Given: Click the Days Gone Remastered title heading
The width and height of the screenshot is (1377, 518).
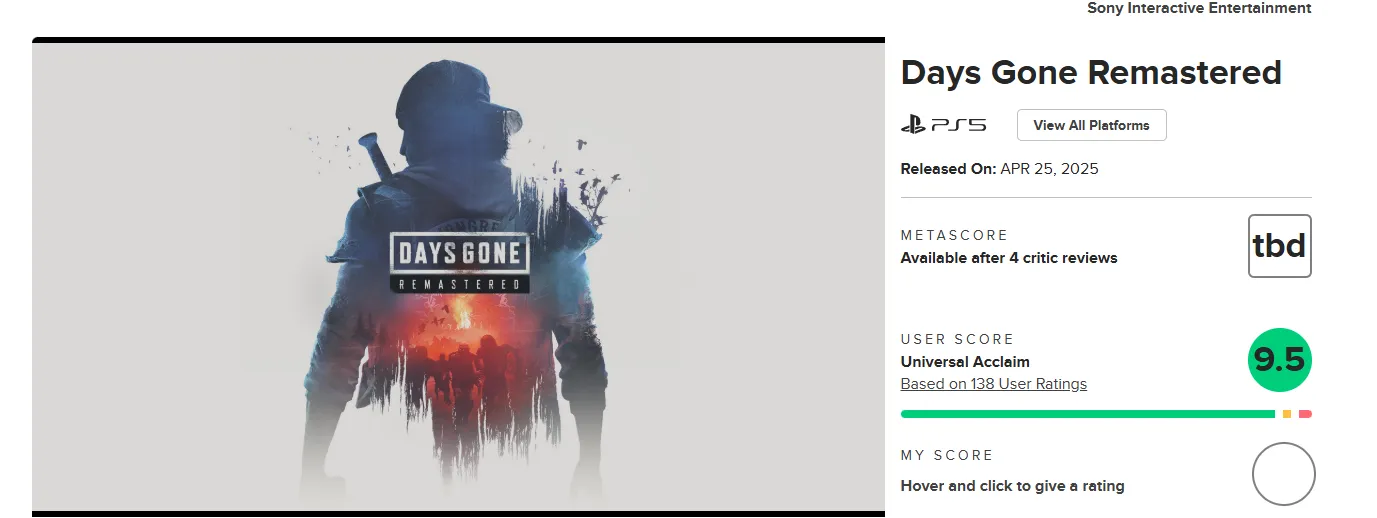Looking at the screenshot, I should tap(1091, 73).
